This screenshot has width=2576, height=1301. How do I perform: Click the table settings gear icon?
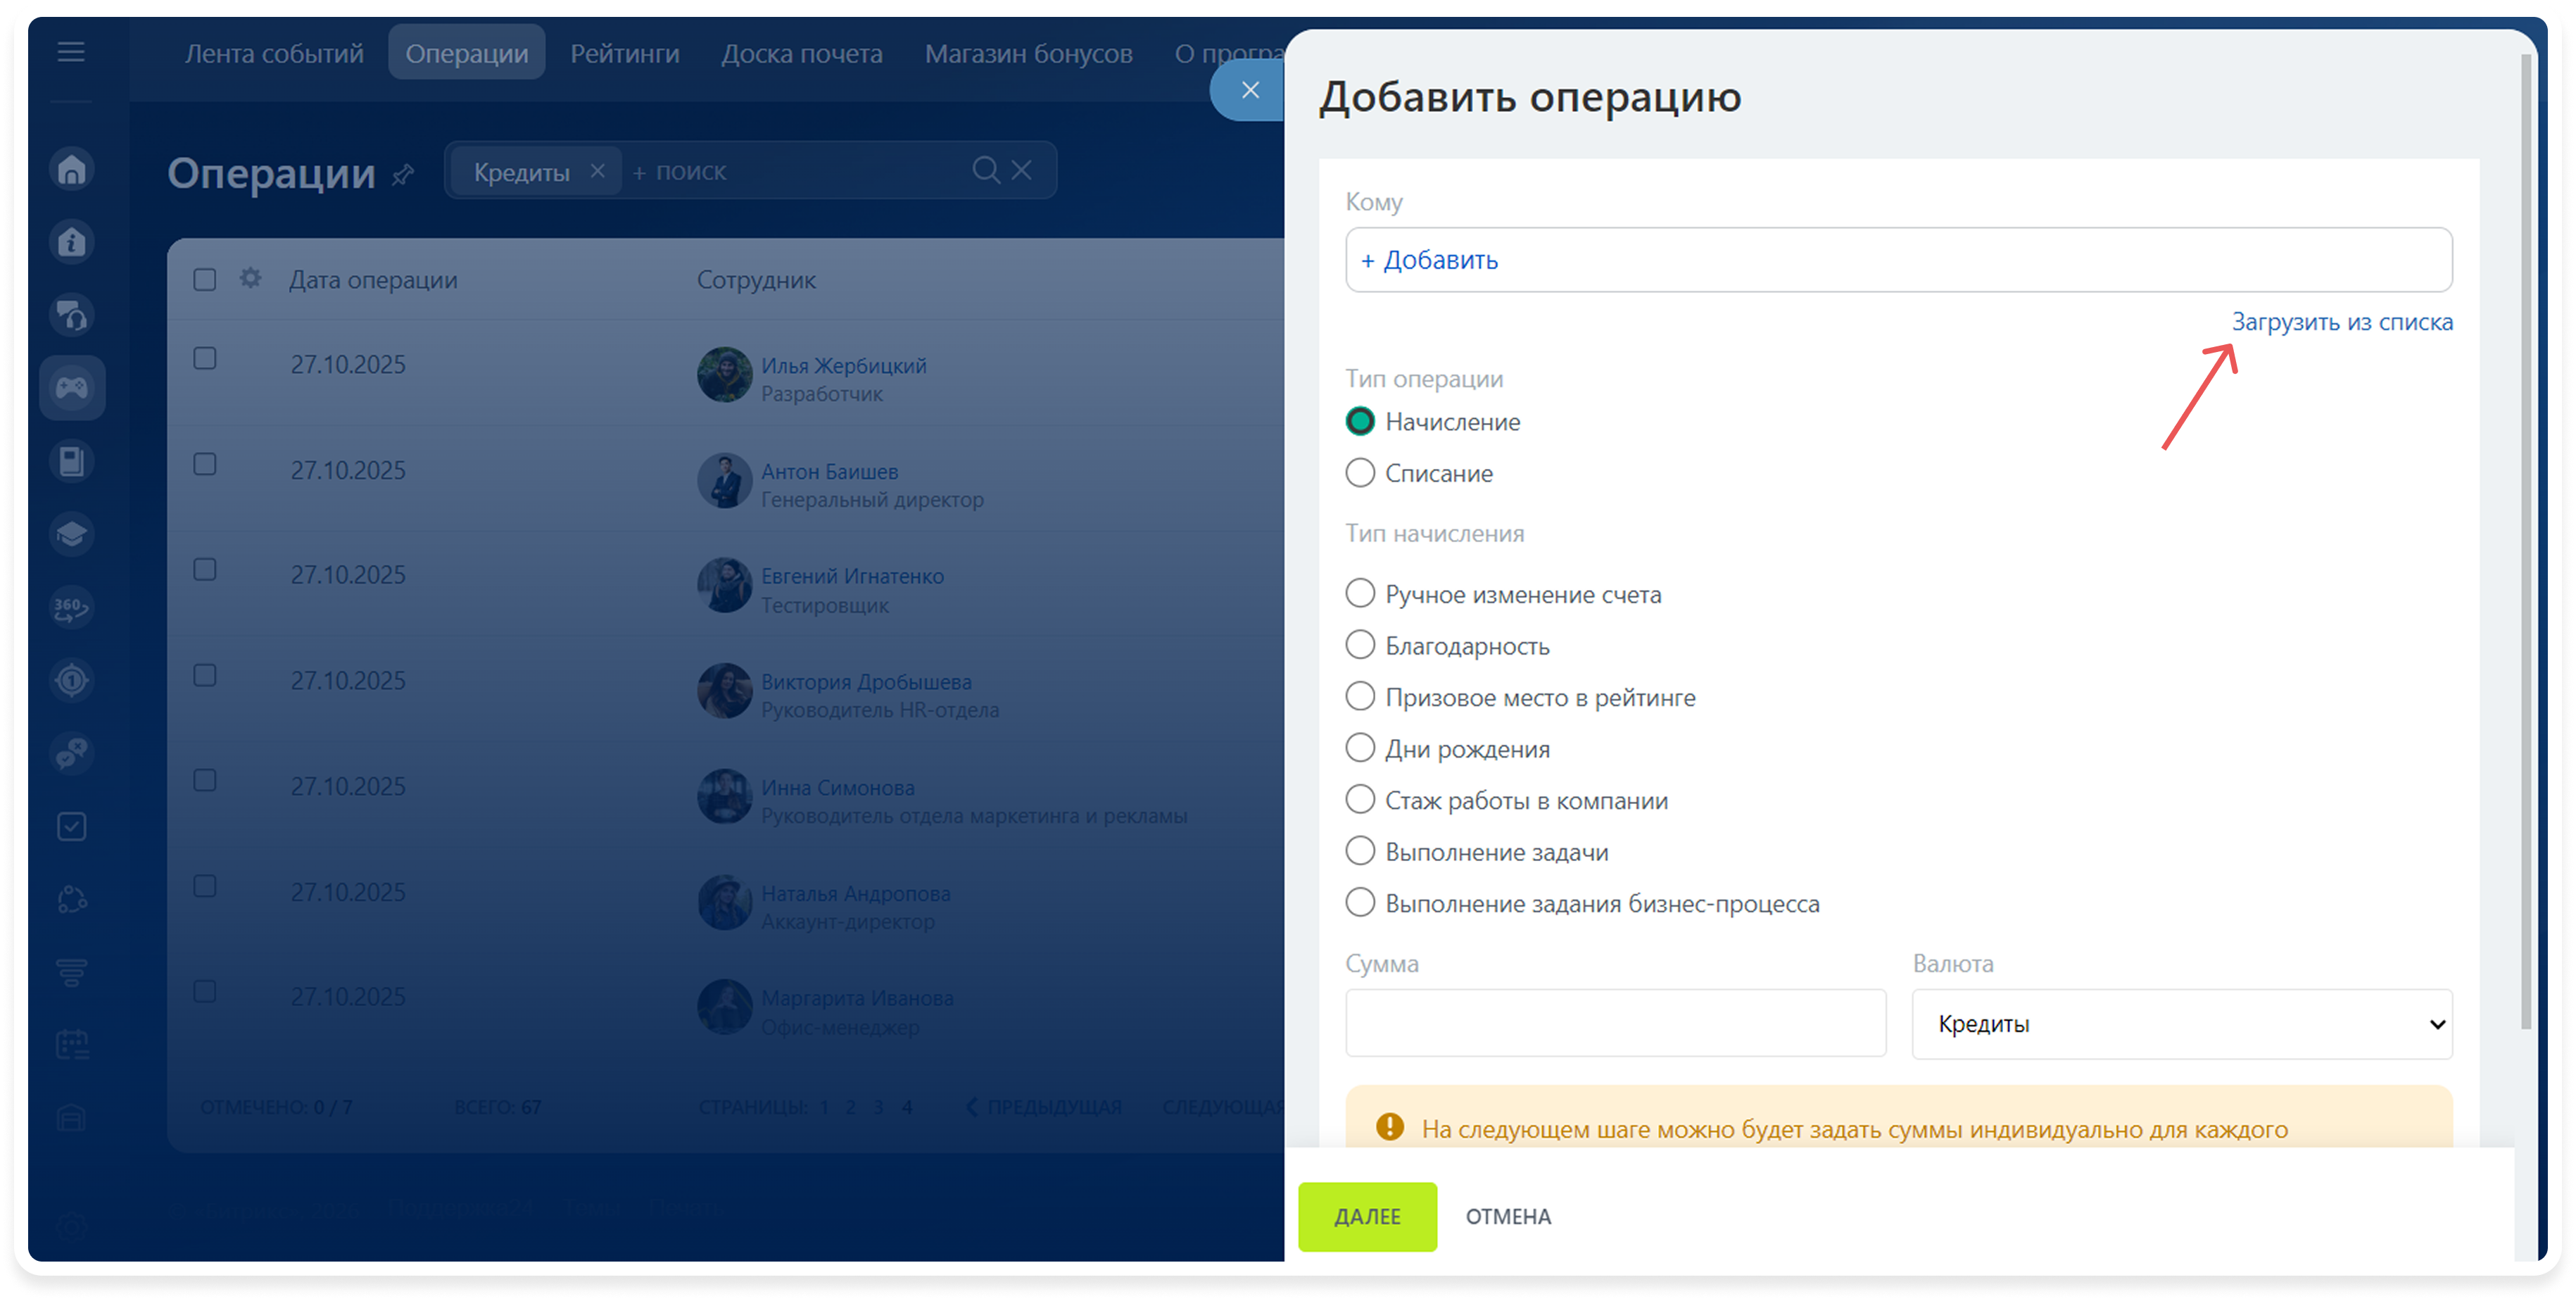[x=250, y=279]
